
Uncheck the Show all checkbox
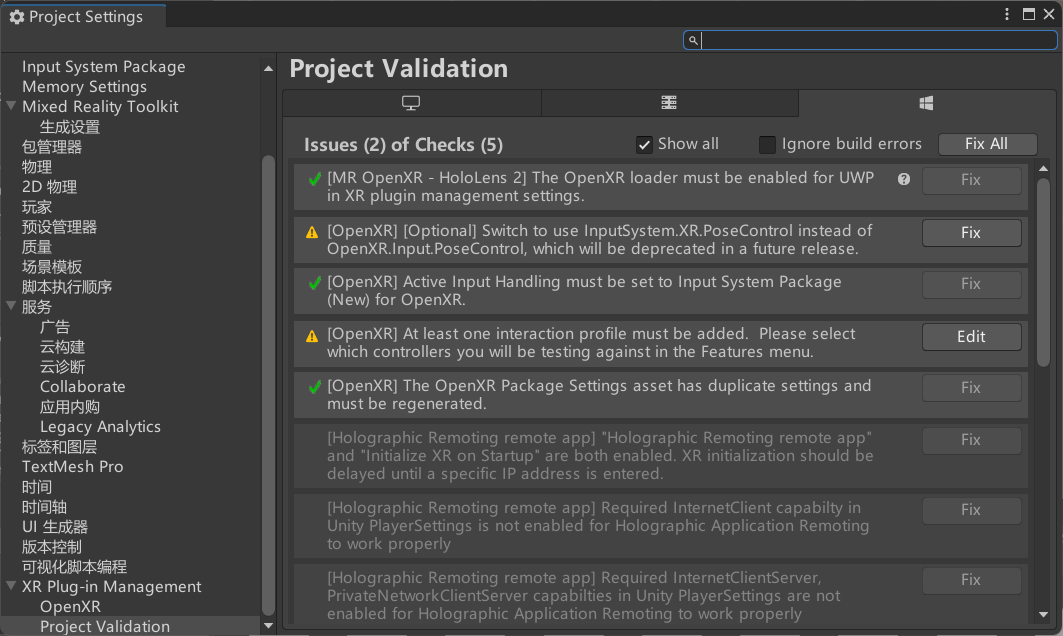pos(645,145)
